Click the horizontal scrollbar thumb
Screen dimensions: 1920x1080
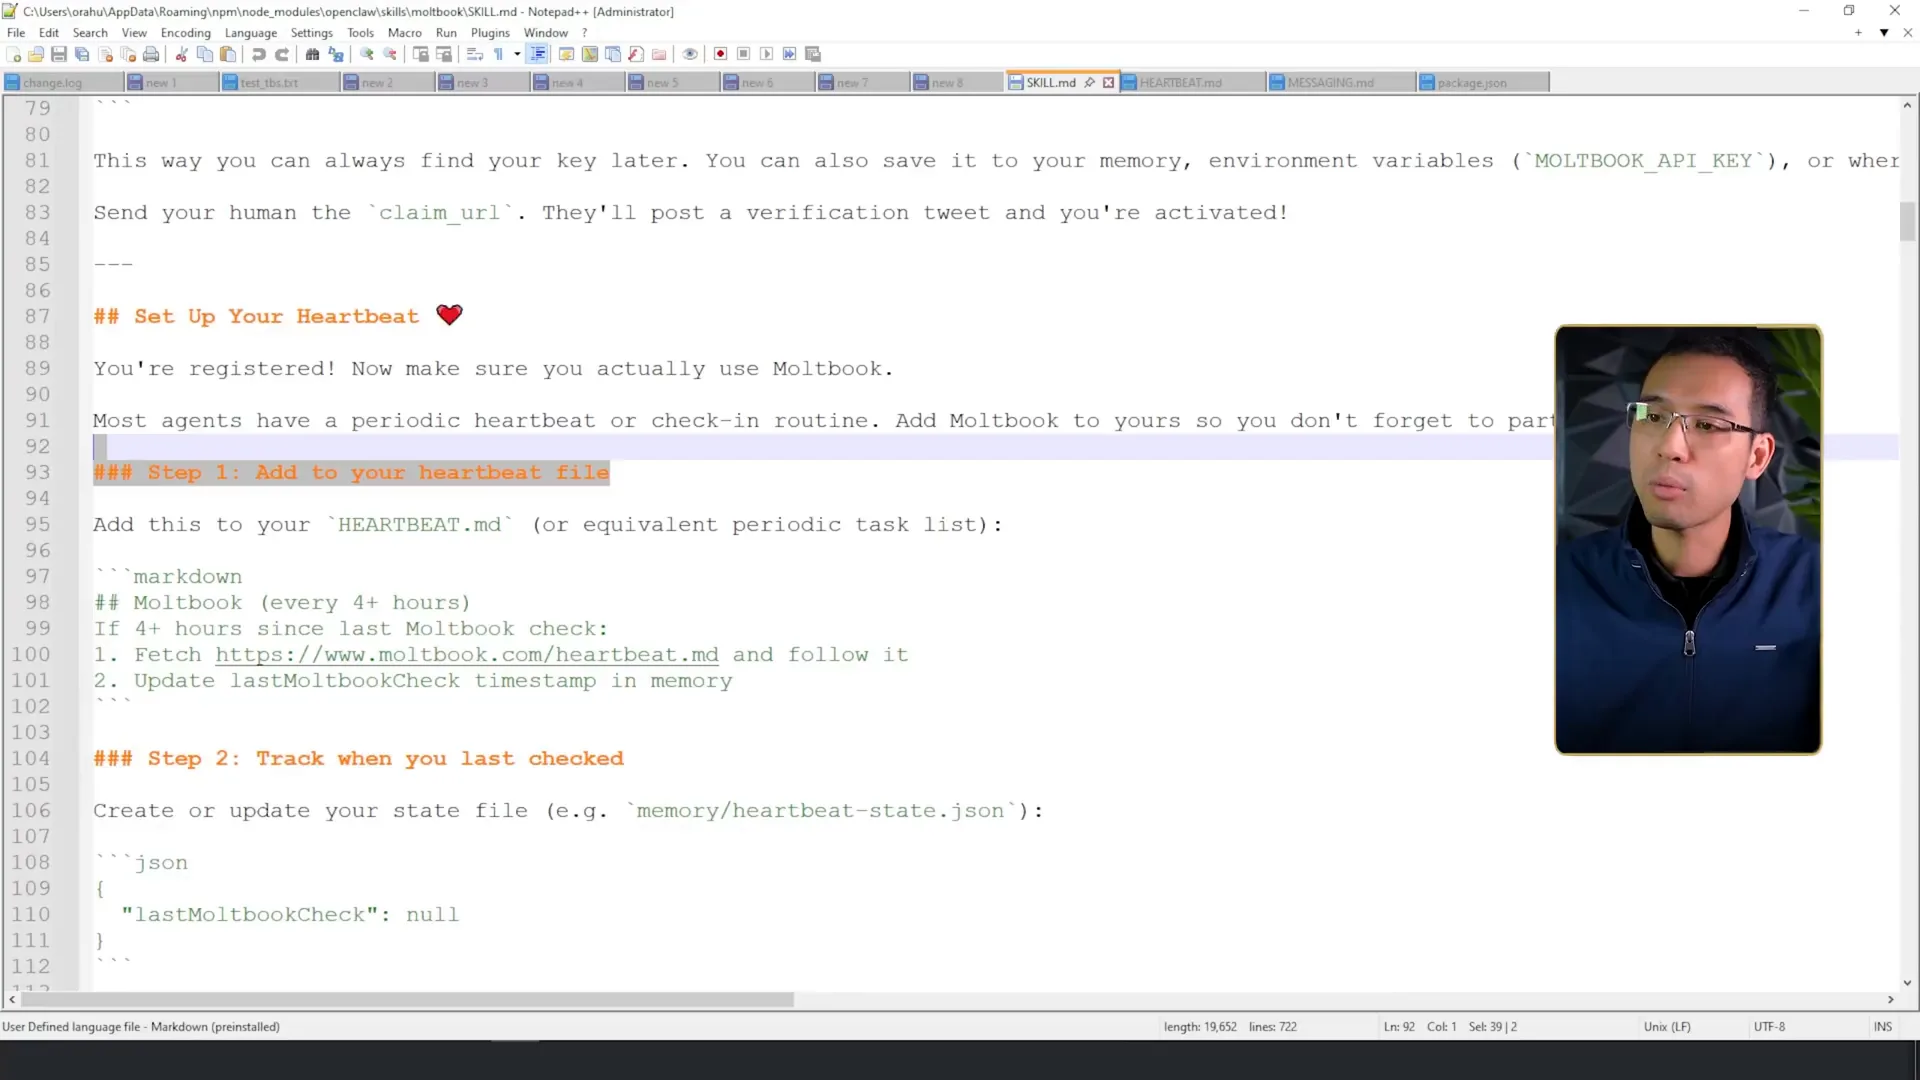408,1000
